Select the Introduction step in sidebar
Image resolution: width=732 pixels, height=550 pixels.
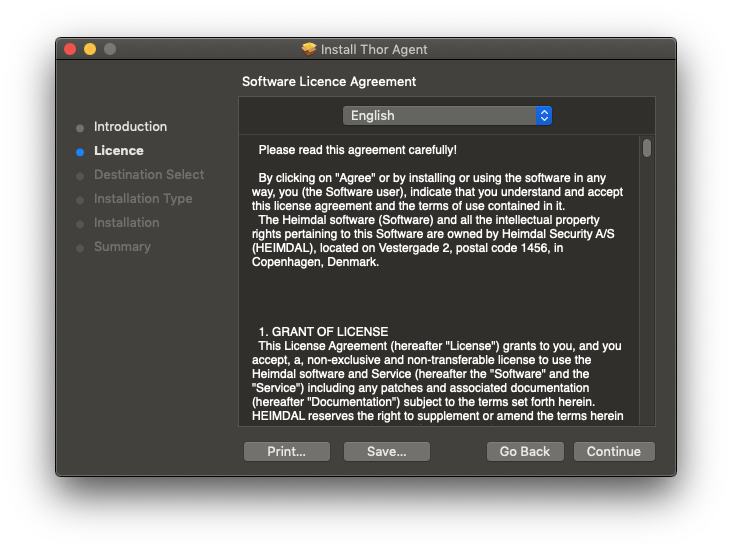[130, 127]
